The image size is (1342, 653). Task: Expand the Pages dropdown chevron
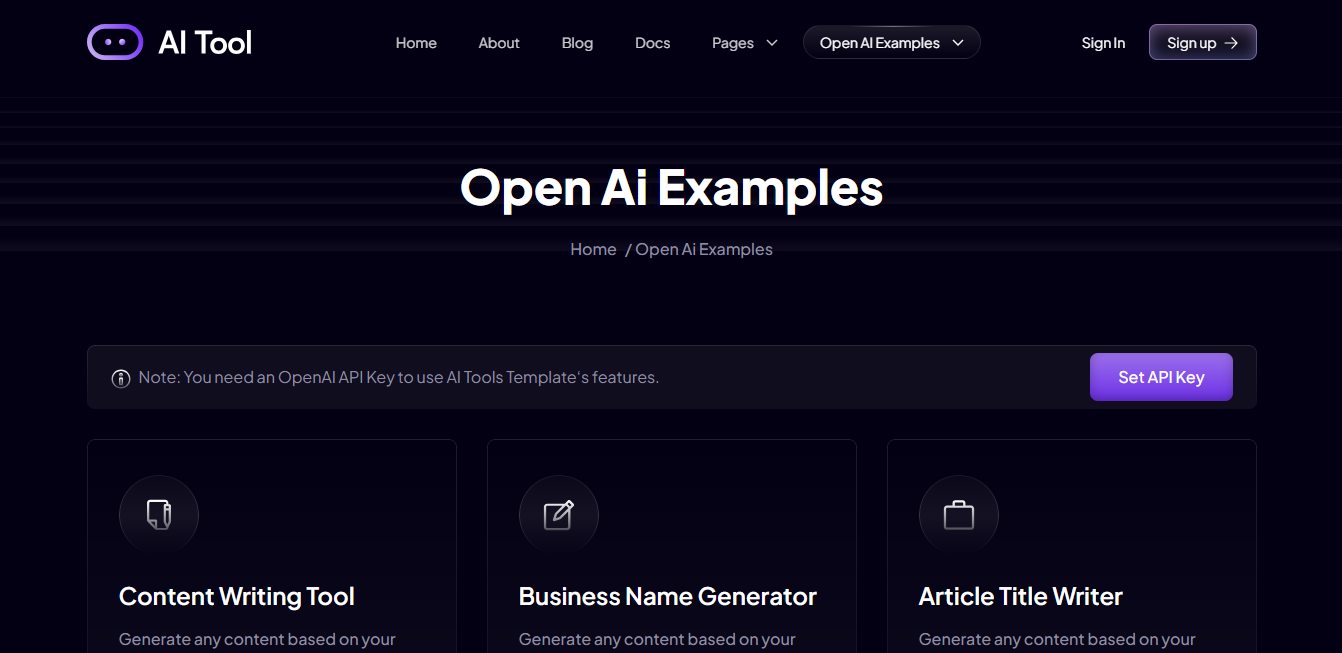tap(772, 43)
